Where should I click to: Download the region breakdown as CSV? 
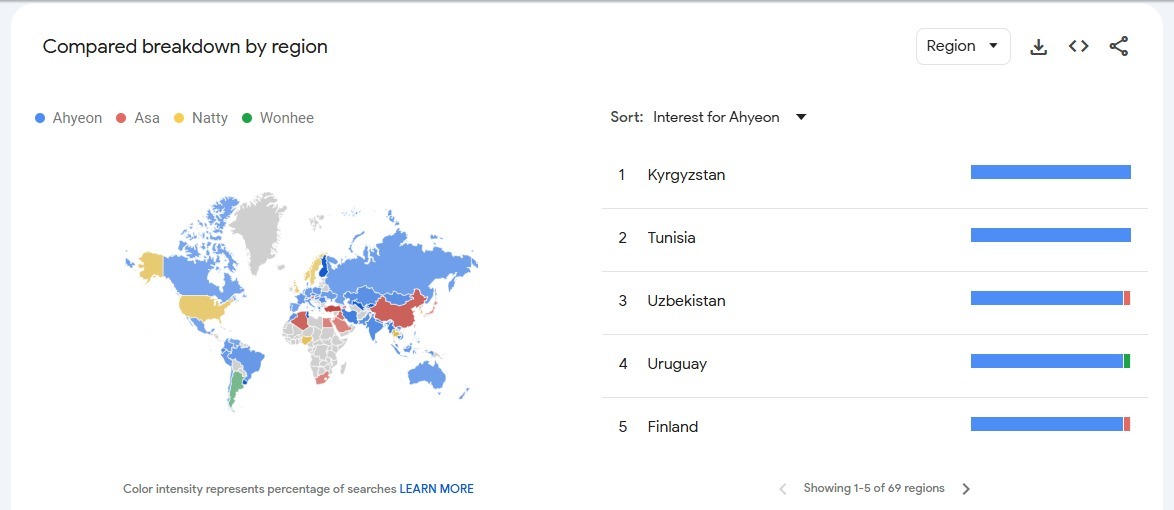[1038, 47]
